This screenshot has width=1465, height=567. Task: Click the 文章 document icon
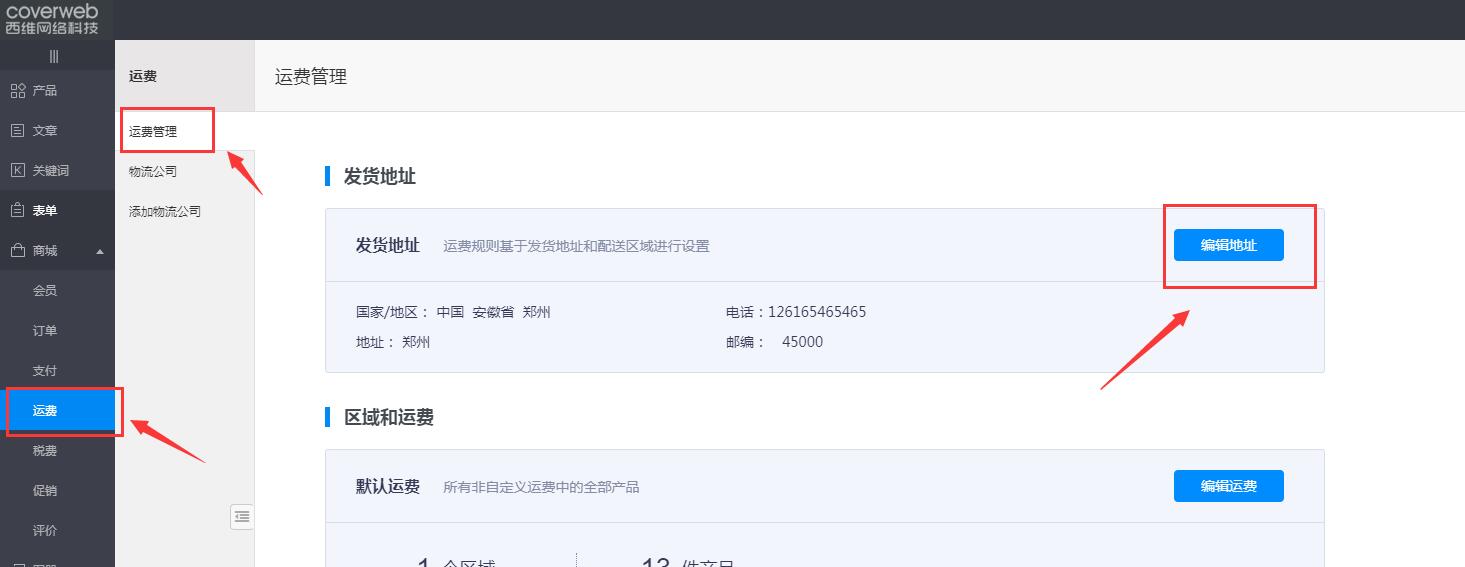coord(17,131)
